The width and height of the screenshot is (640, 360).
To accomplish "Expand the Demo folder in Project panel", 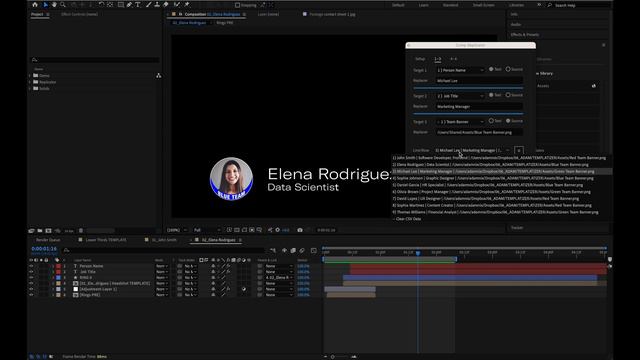I will (30, 76).
